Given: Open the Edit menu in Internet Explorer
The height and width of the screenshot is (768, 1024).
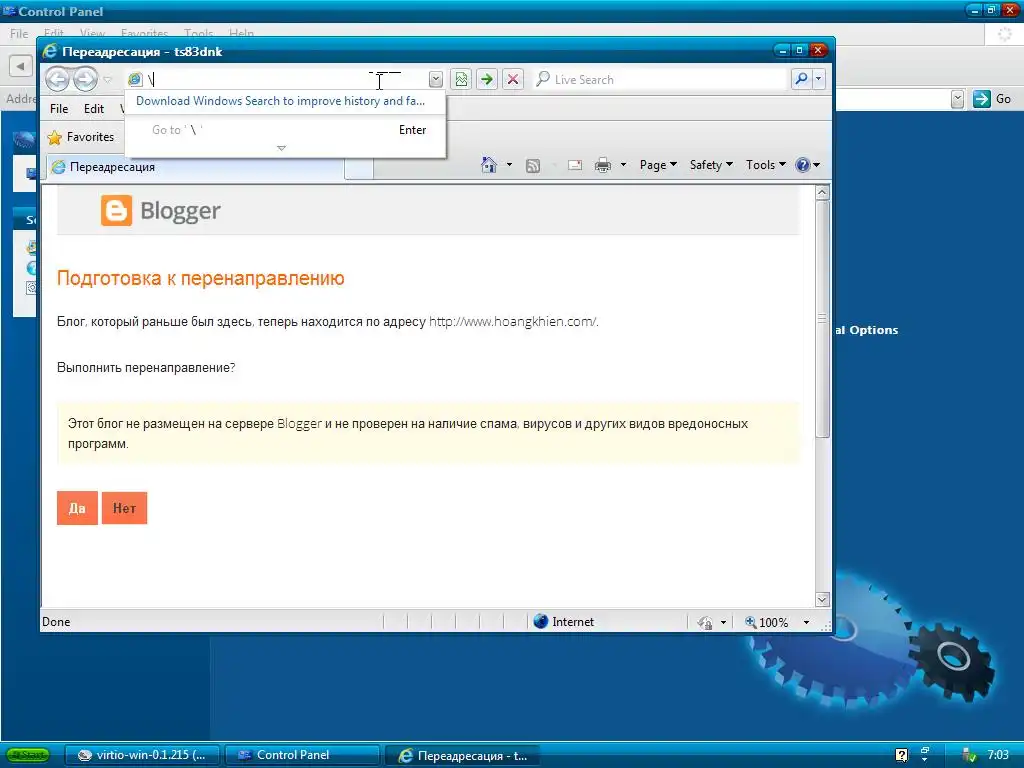Looking at the screenshot, I should pos(93,109).
